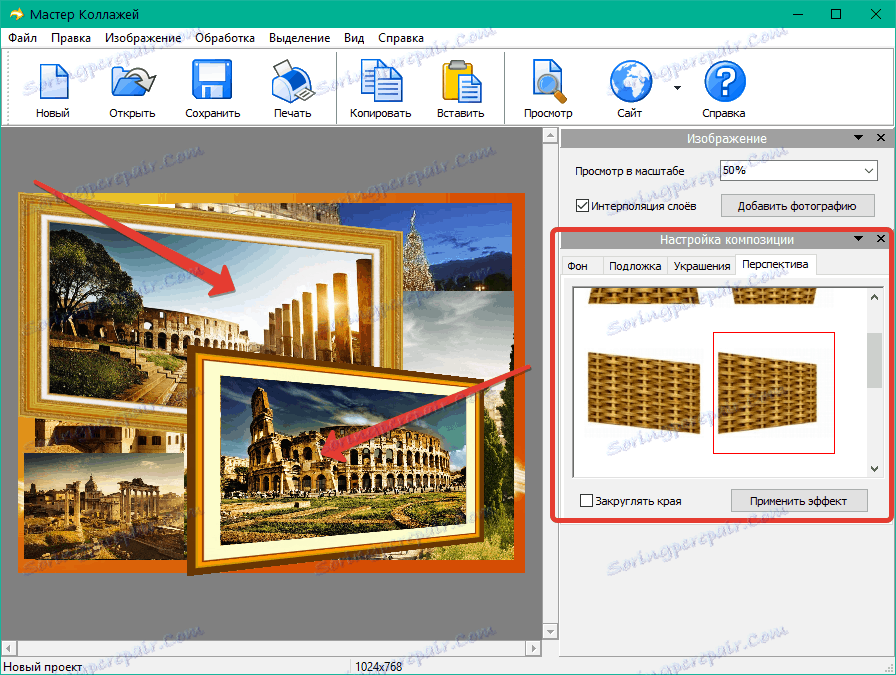896x675 pixels.
Task: Open the Выделение menu
Action: click(299, 38)
